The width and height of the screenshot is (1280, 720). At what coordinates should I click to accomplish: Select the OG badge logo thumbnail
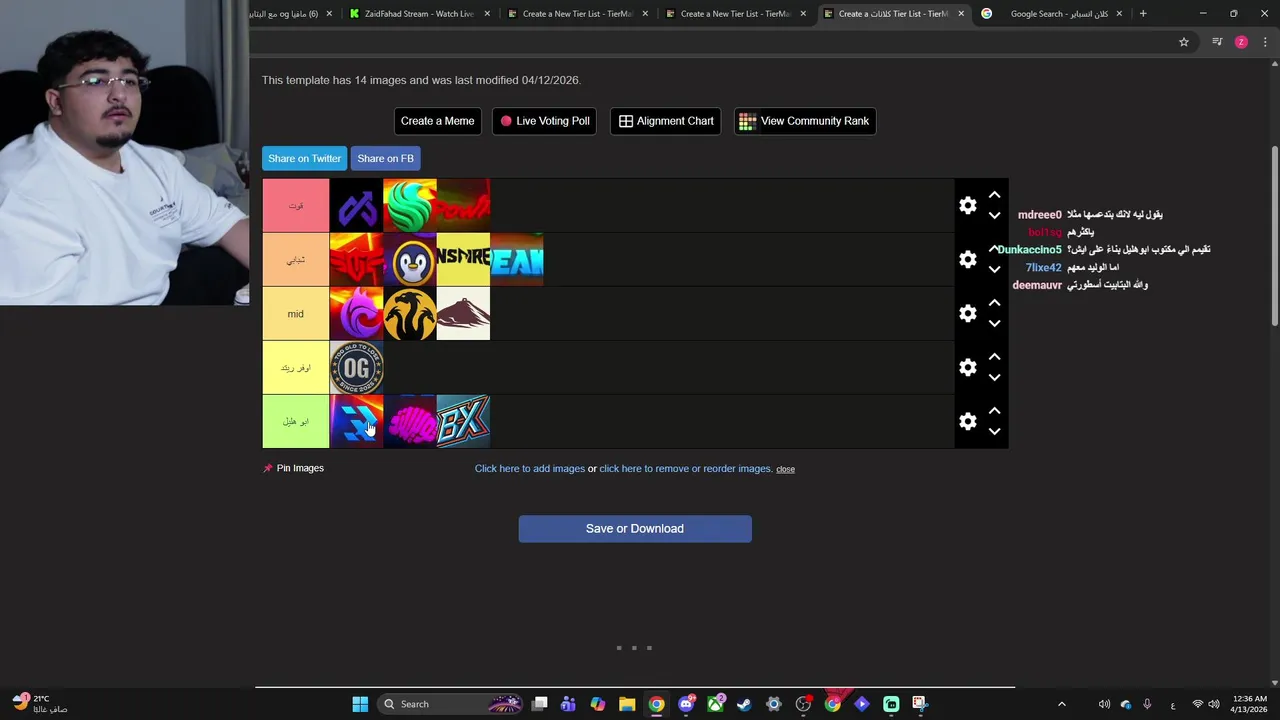pyautogui.click(x=356, y=367)
